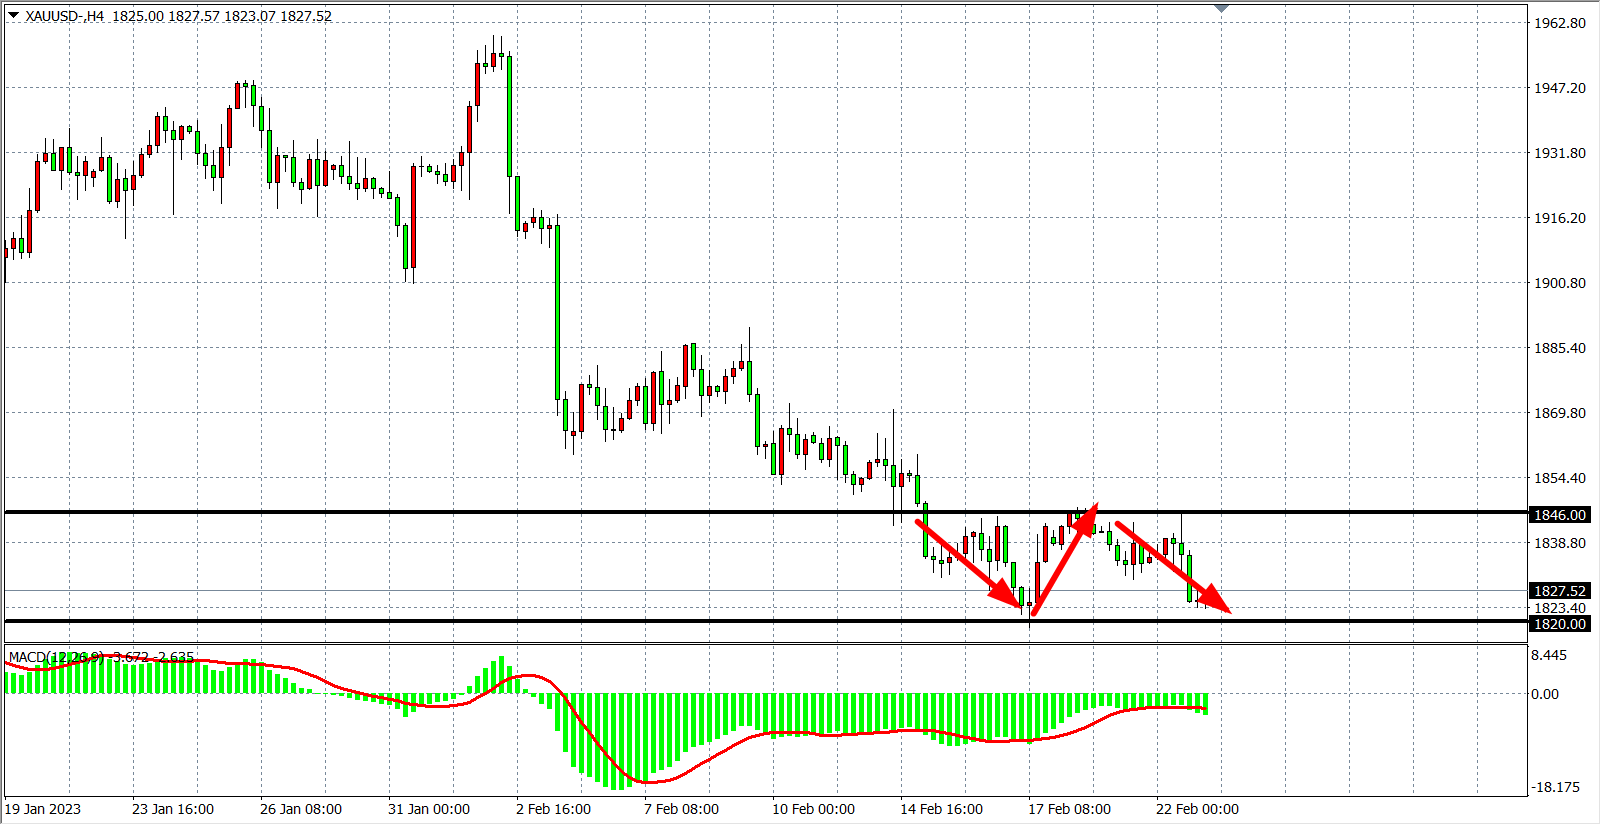Screen dimensions: 1601x825
Task: Click the triangle arrow beside the XAUUSD title
Action: point(13,15)
